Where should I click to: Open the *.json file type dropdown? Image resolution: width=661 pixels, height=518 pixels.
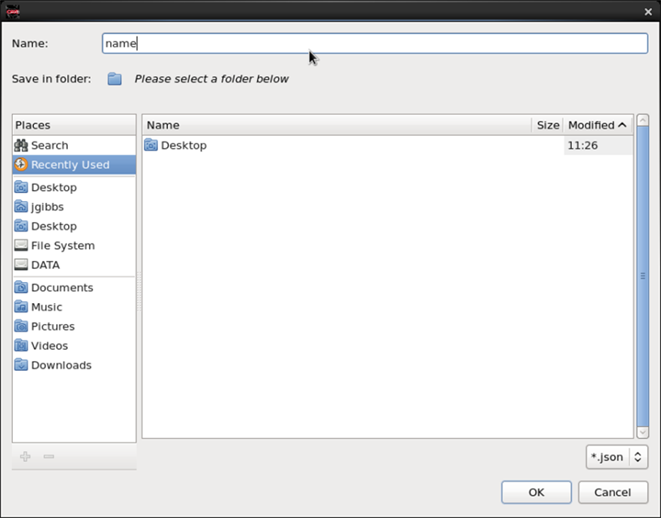[617, 457]
